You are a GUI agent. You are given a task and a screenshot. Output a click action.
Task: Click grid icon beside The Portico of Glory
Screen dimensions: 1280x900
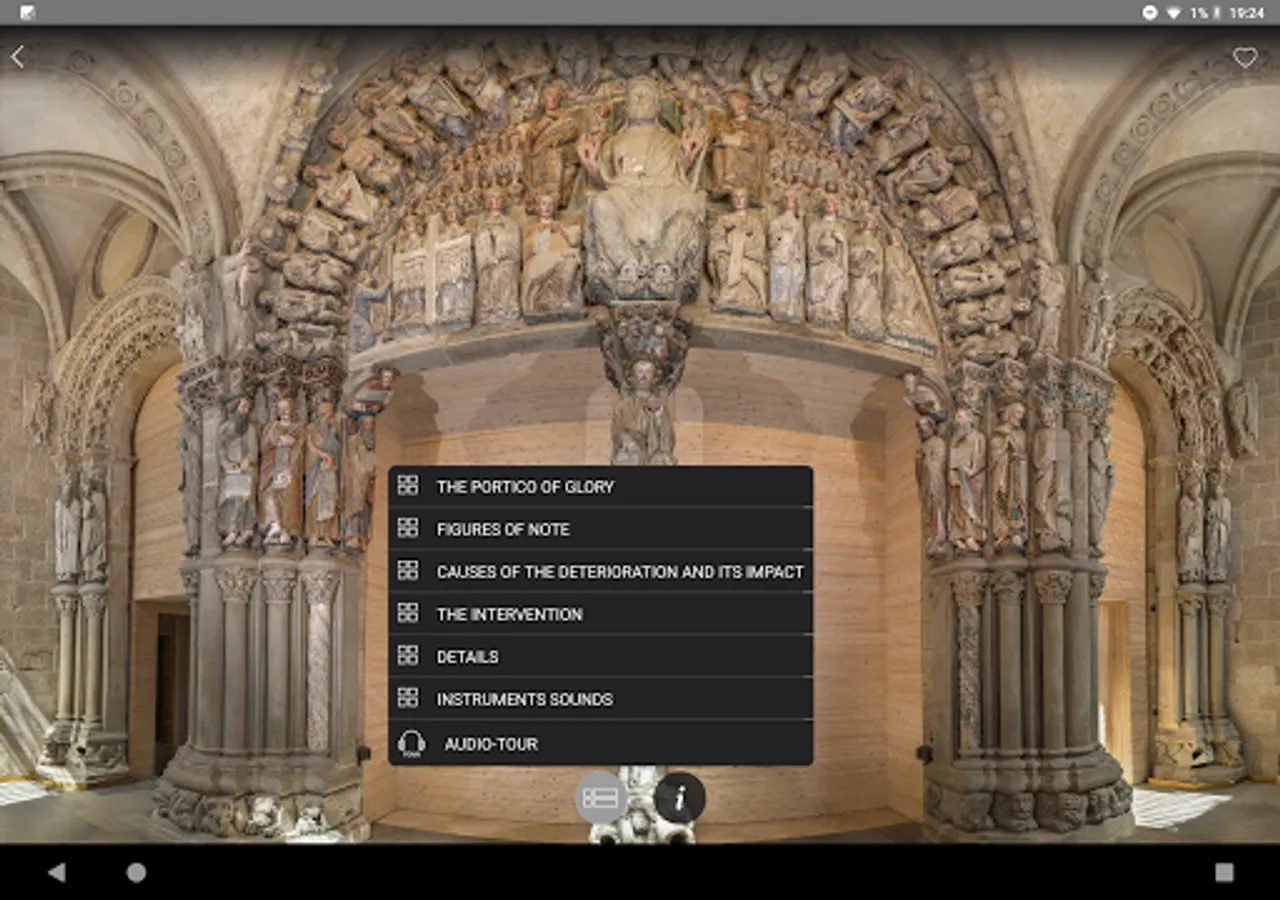pyautogui.click(x=408, y=485)
